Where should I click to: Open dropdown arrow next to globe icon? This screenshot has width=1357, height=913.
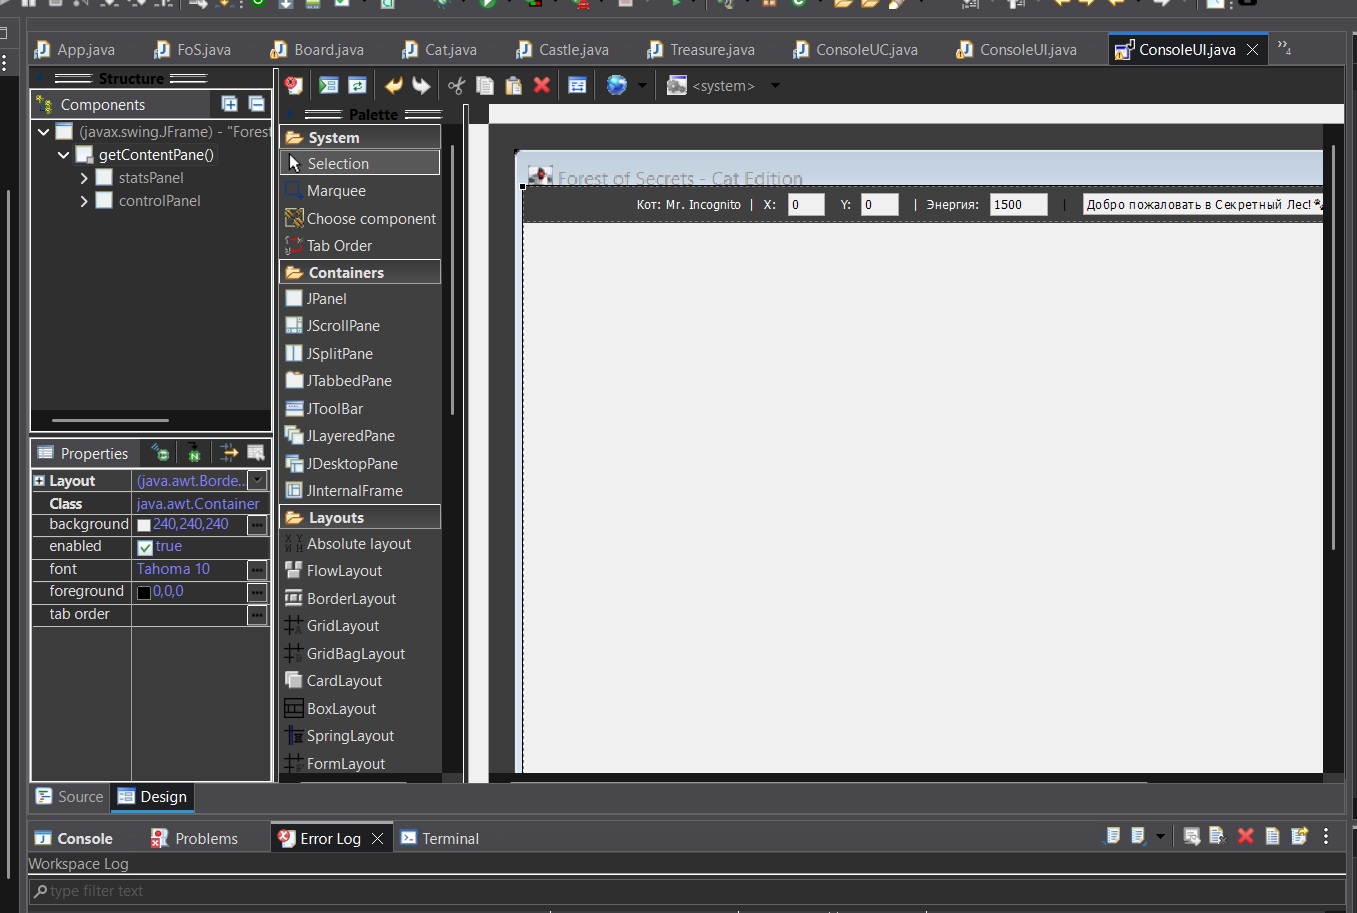642,86
